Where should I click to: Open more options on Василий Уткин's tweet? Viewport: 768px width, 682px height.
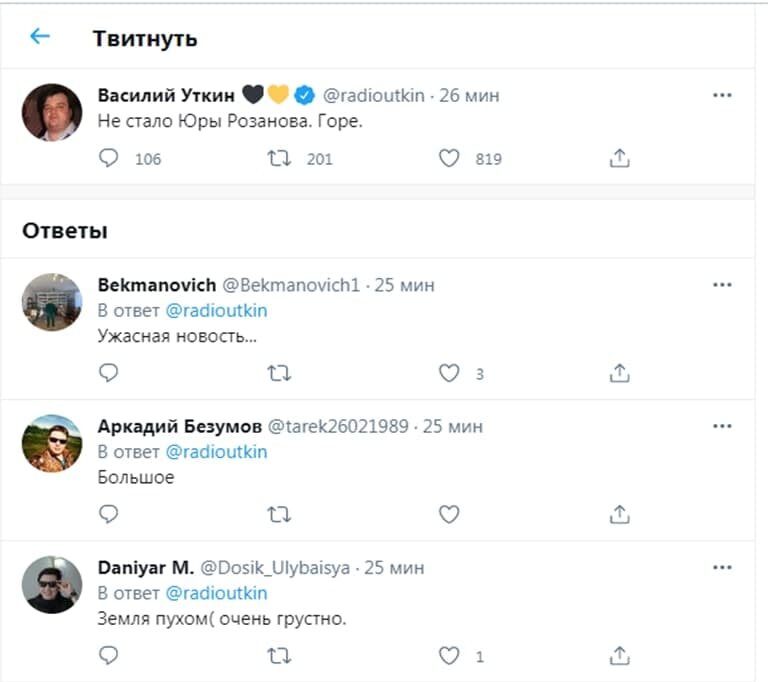tap(722, 95)
